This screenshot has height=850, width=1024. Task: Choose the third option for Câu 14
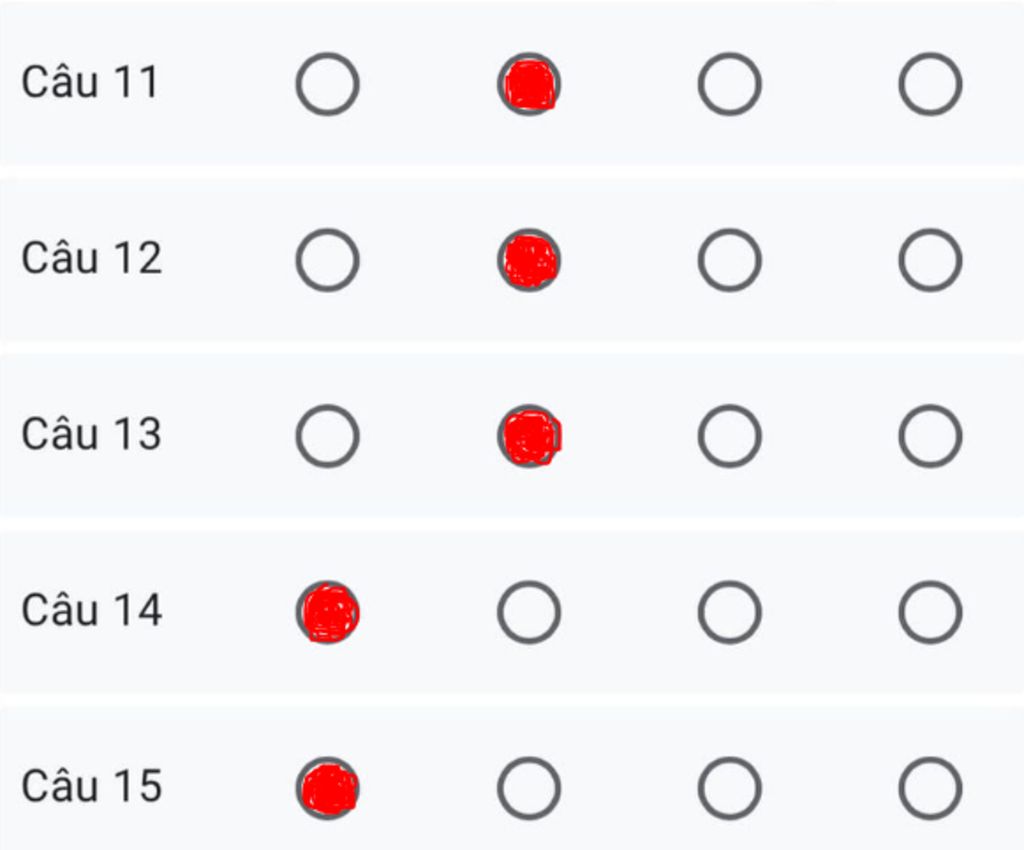729,612
